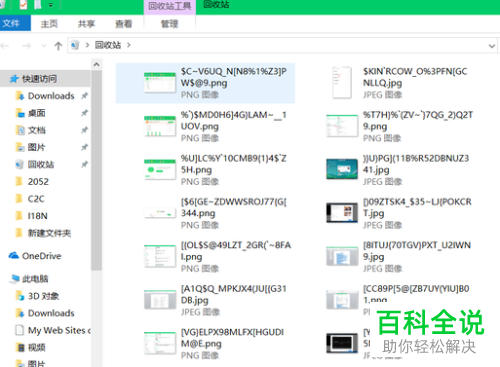500x367 pixels.
Task: Open 3D 对象 under 此电脑
Action: click(x=43, y=296)
